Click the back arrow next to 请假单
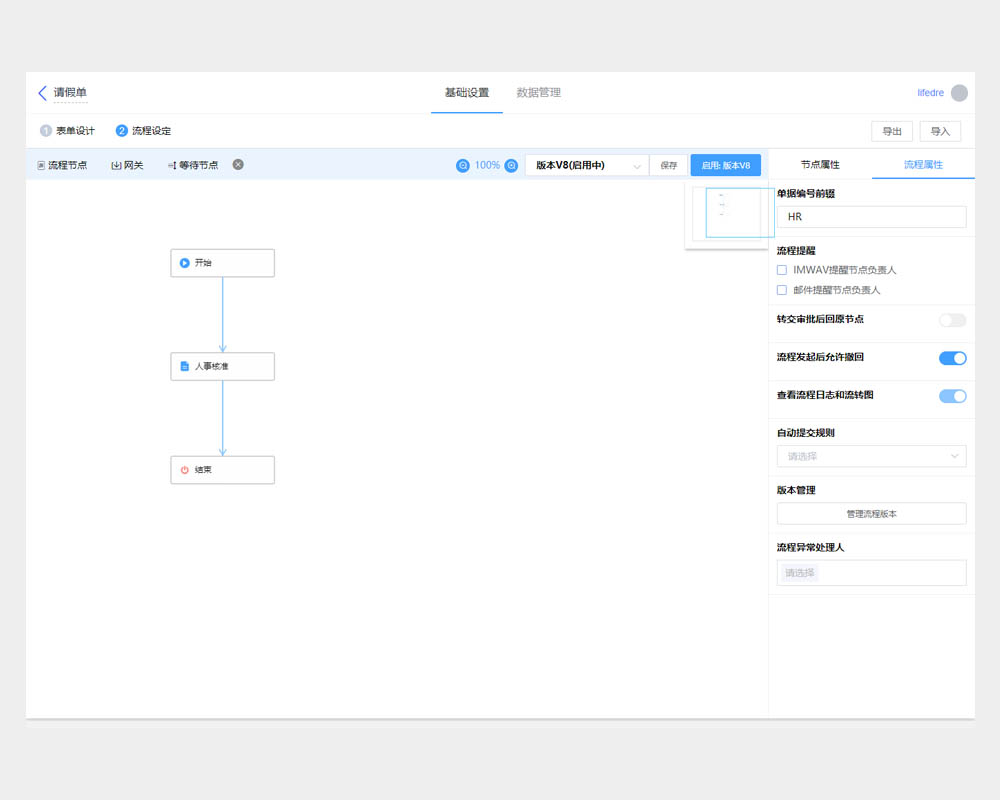Screen dimensions: 1000x800 [x=42, y=93]
